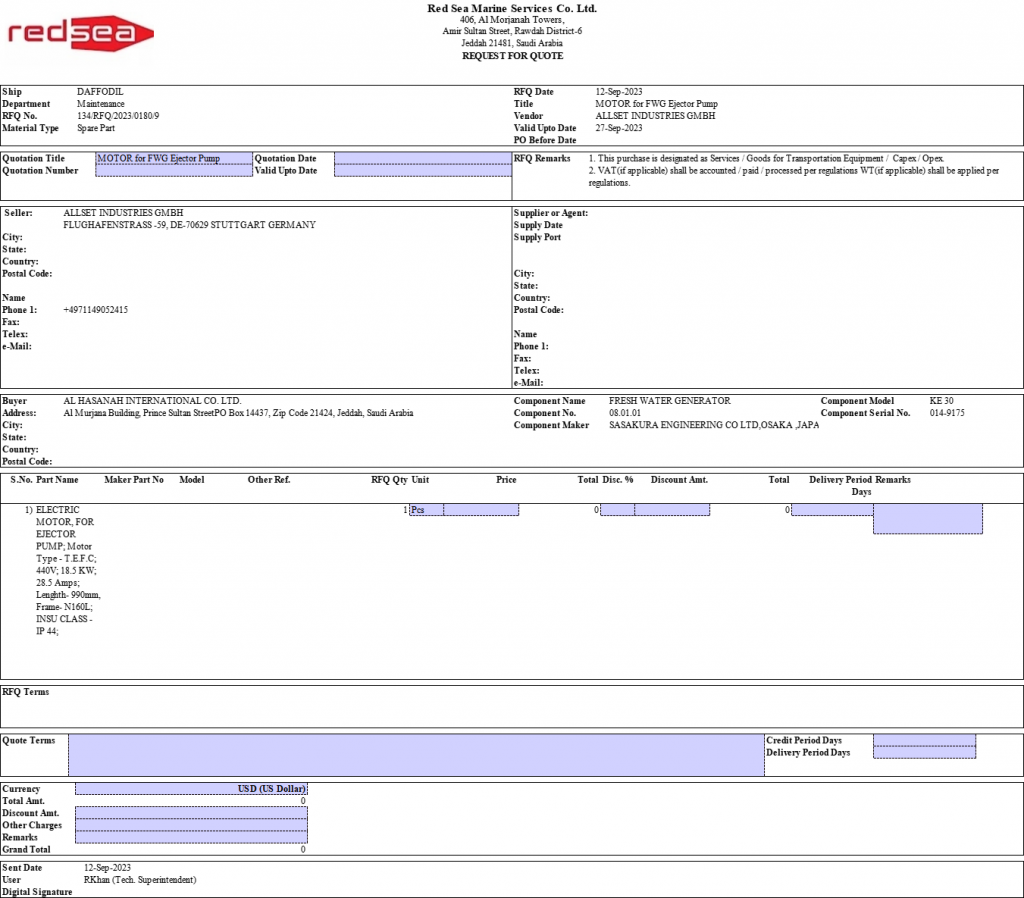
Task: Select the Other Charges field
Action: 191,825
